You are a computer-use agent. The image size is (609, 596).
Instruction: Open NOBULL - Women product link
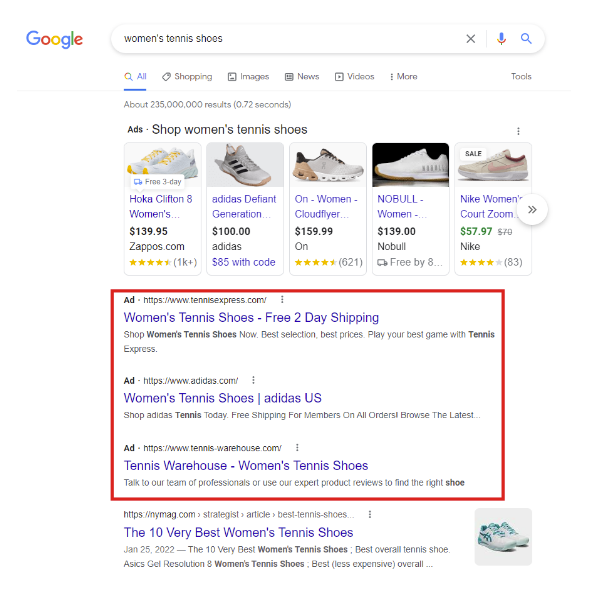[402, 207]
